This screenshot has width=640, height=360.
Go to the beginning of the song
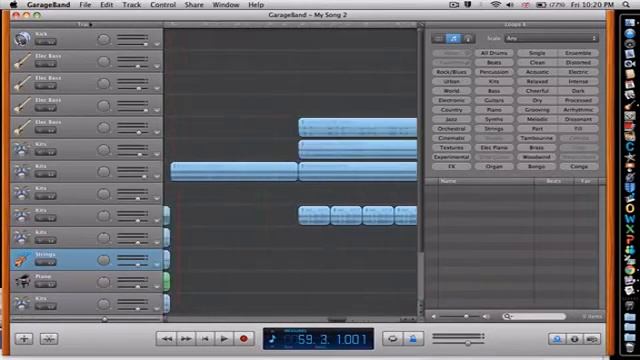pyautogui.click(x=205, y=339)
